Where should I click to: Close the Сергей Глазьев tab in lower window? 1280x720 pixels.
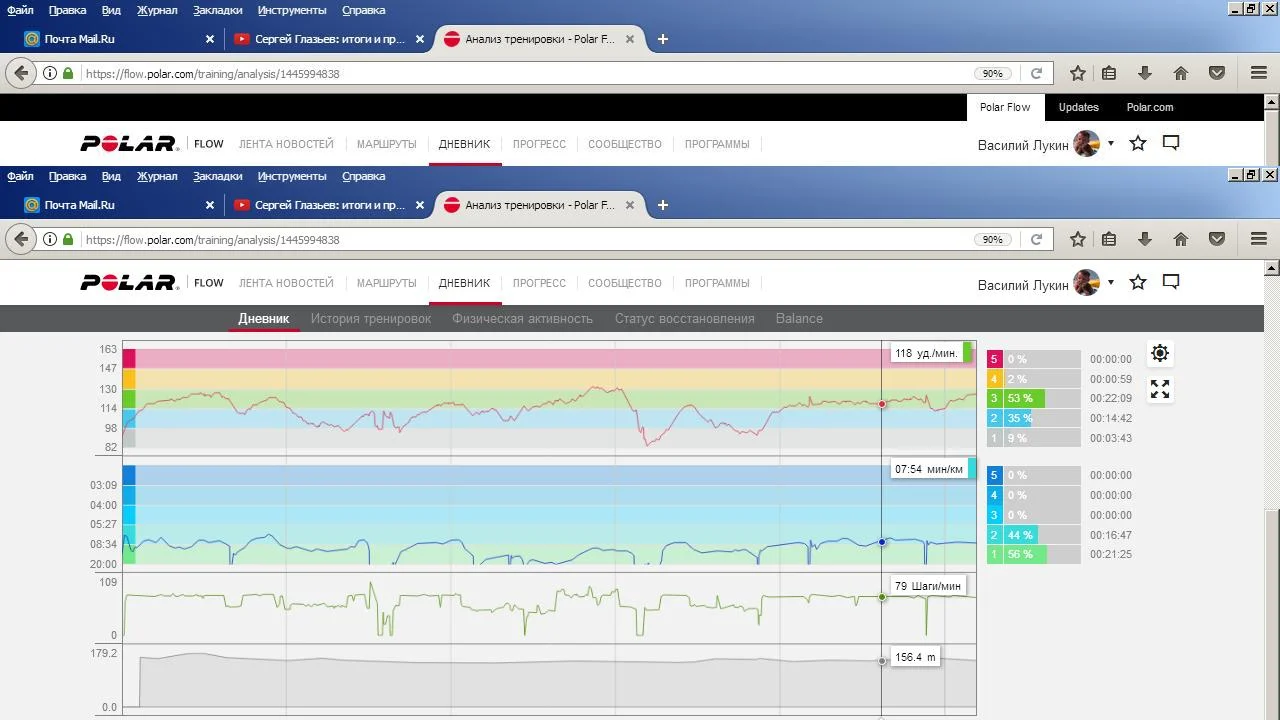click(420, 205)
